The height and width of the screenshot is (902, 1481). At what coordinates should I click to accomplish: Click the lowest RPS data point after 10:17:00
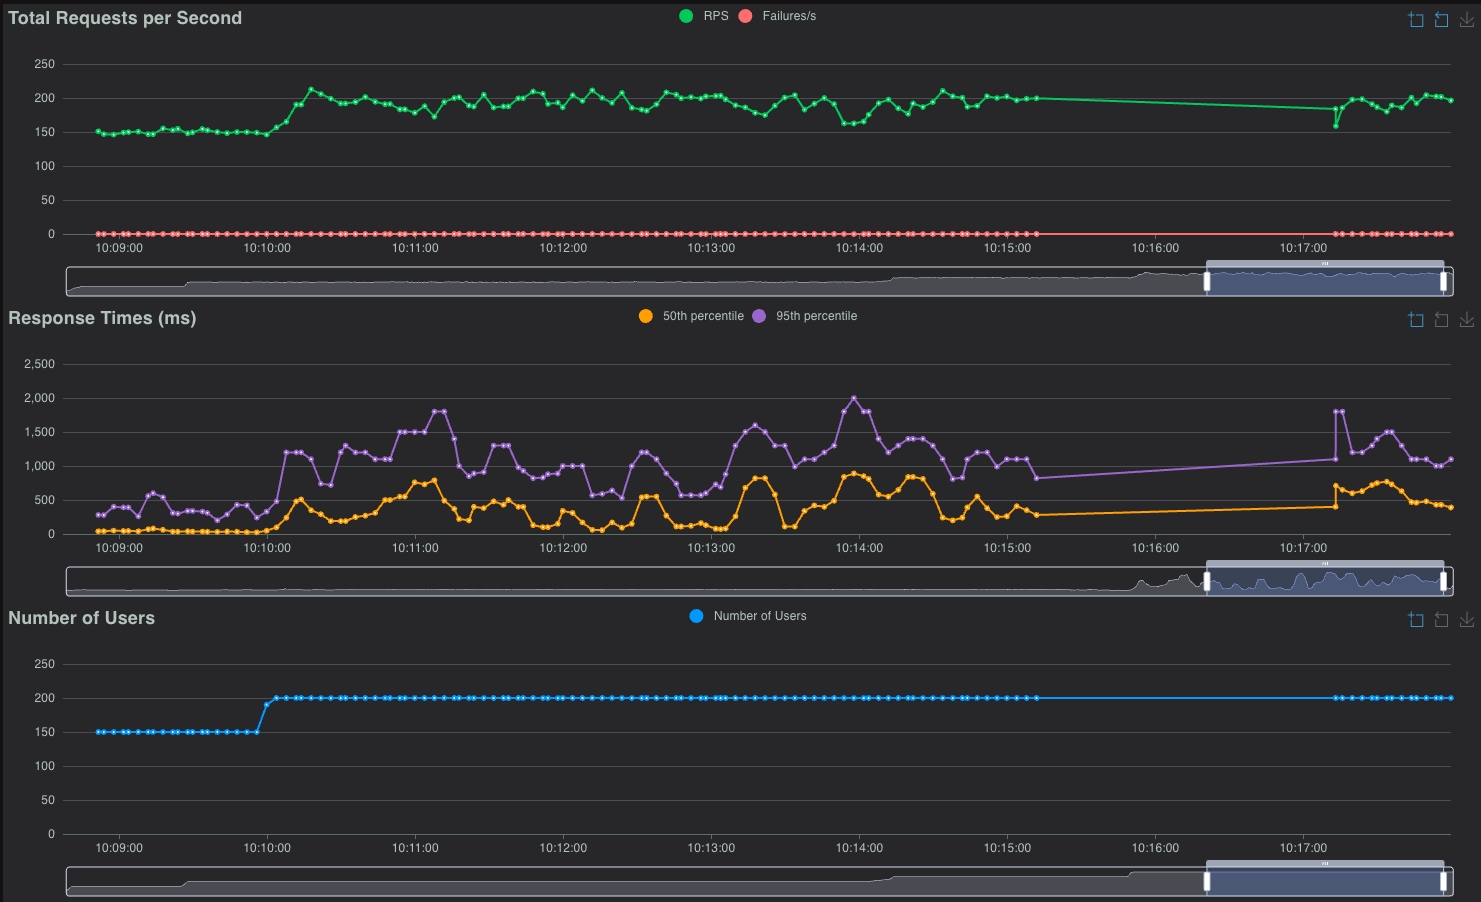[1336, 126]
